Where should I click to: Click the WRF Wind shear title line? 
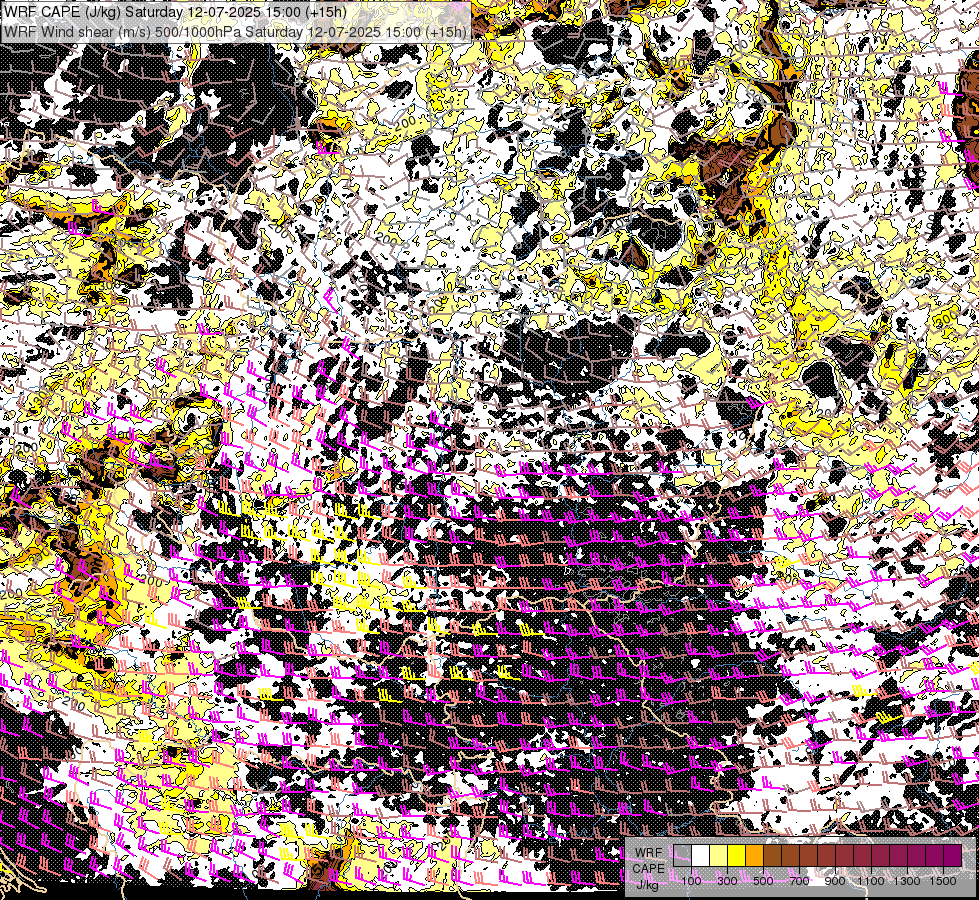click(x=235, y=32)
